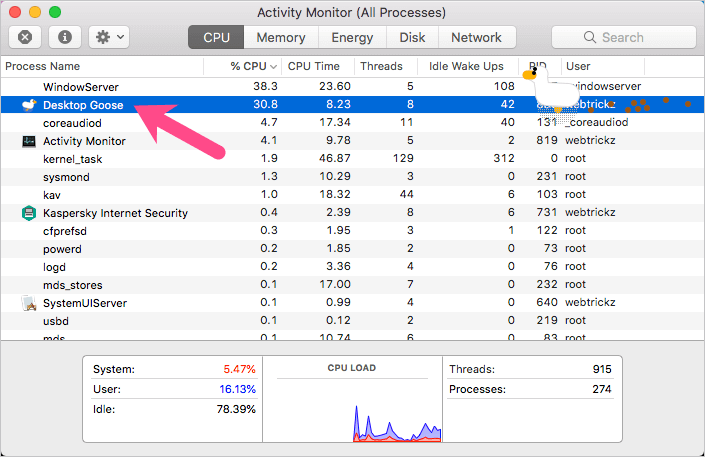
Task: Close the Activity Monitor window
Action: 15,12
